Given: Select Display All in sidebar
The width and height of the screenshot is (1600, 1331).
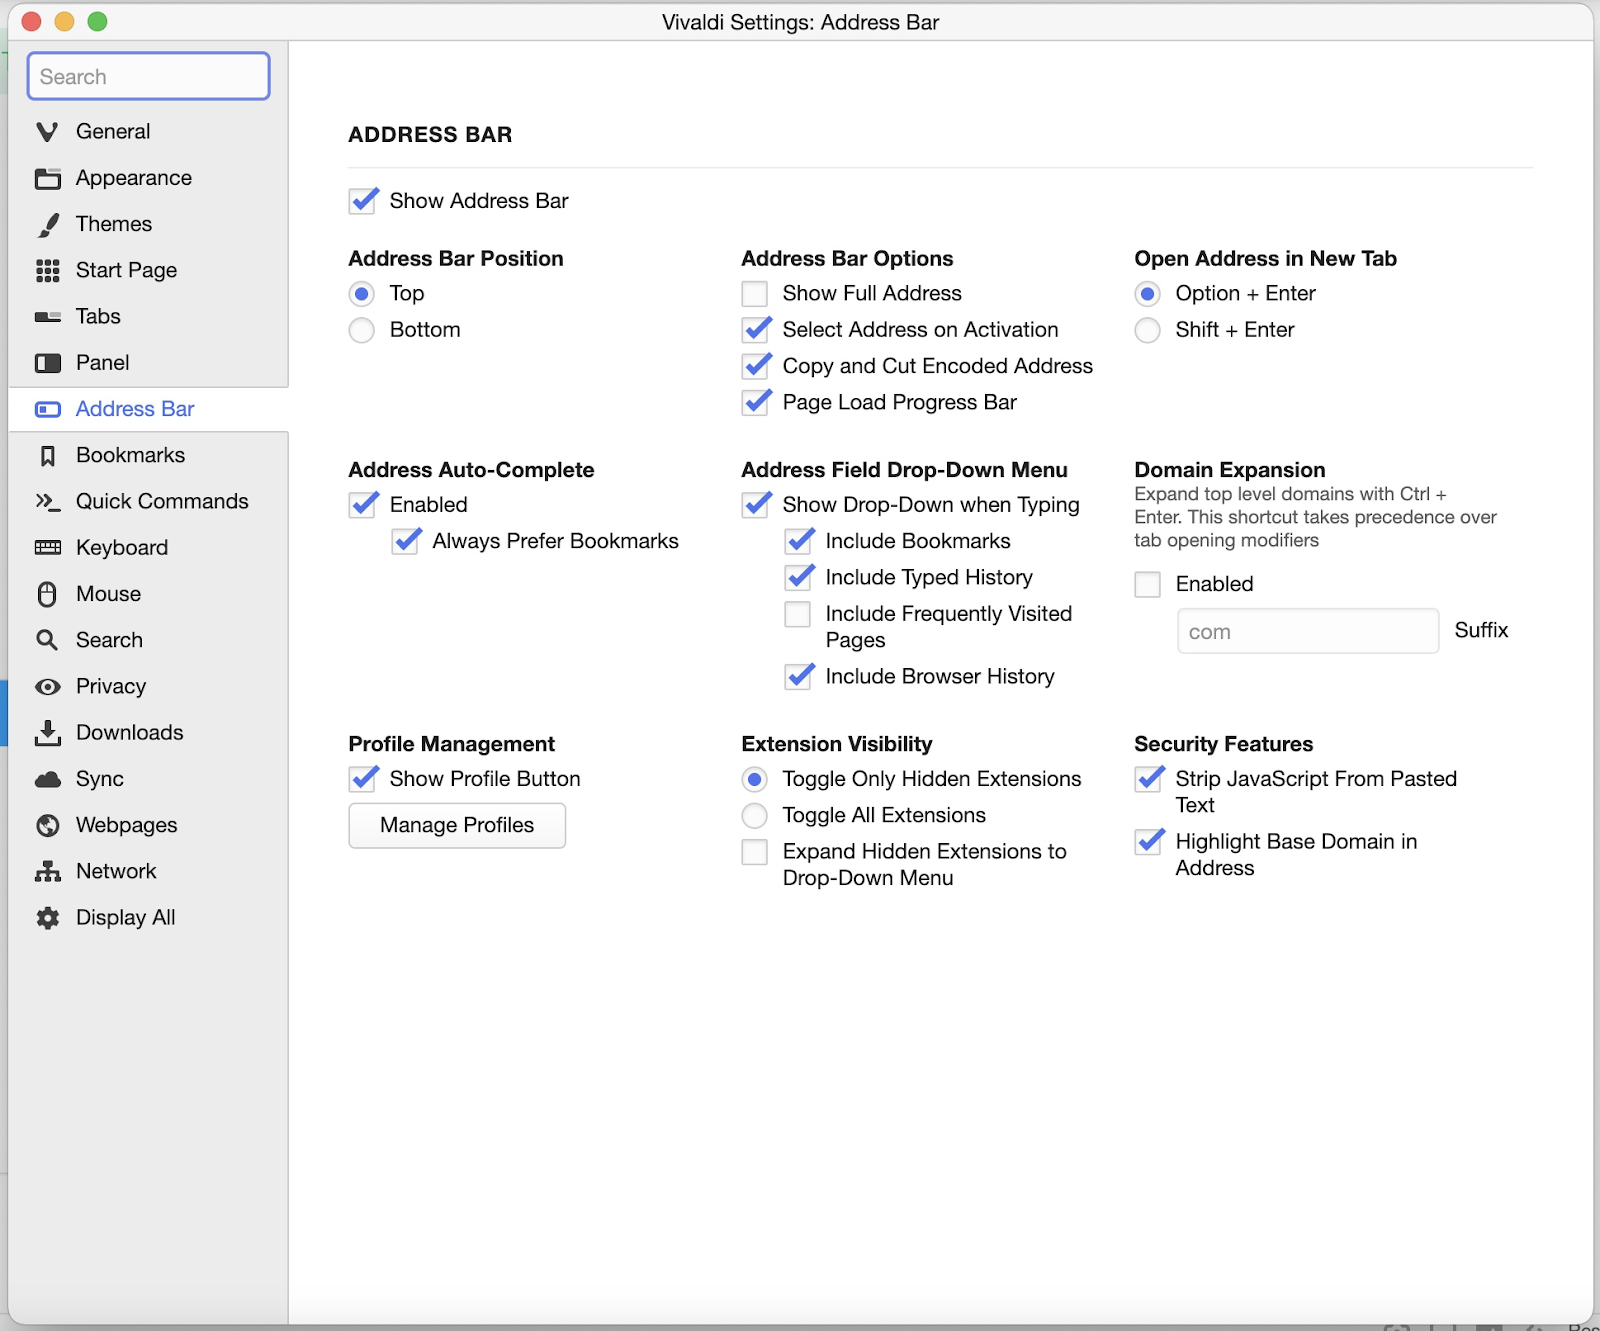Looking at the screenshot, I should (148, 918).
